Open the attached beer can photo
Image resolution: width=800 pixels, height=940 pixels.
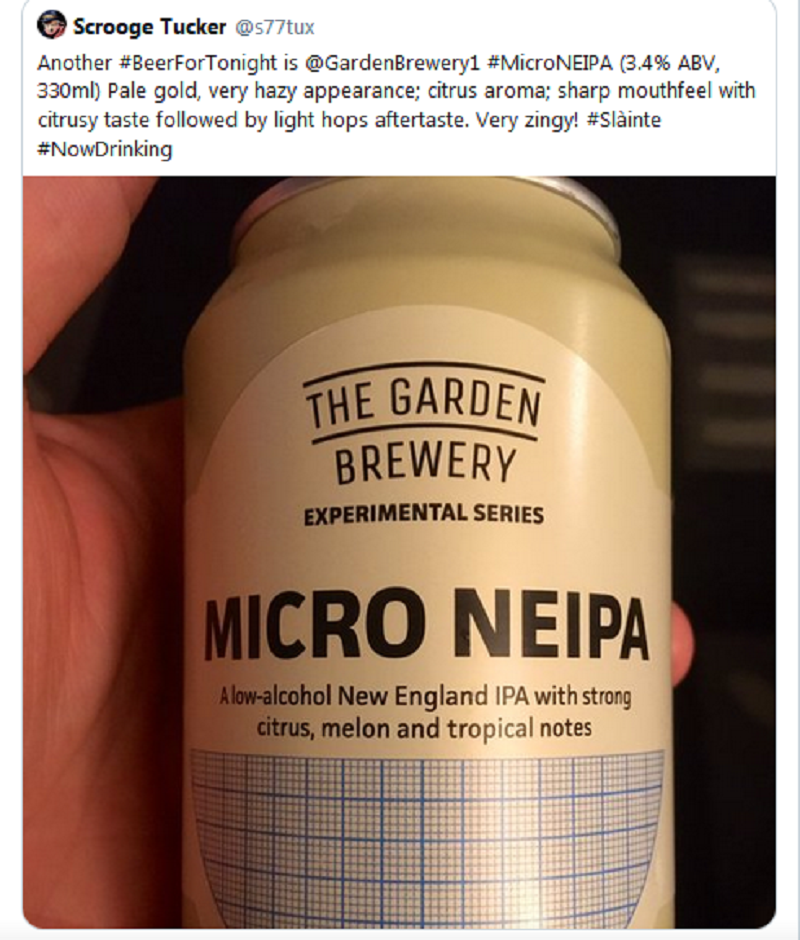click(x=399, y=552)
